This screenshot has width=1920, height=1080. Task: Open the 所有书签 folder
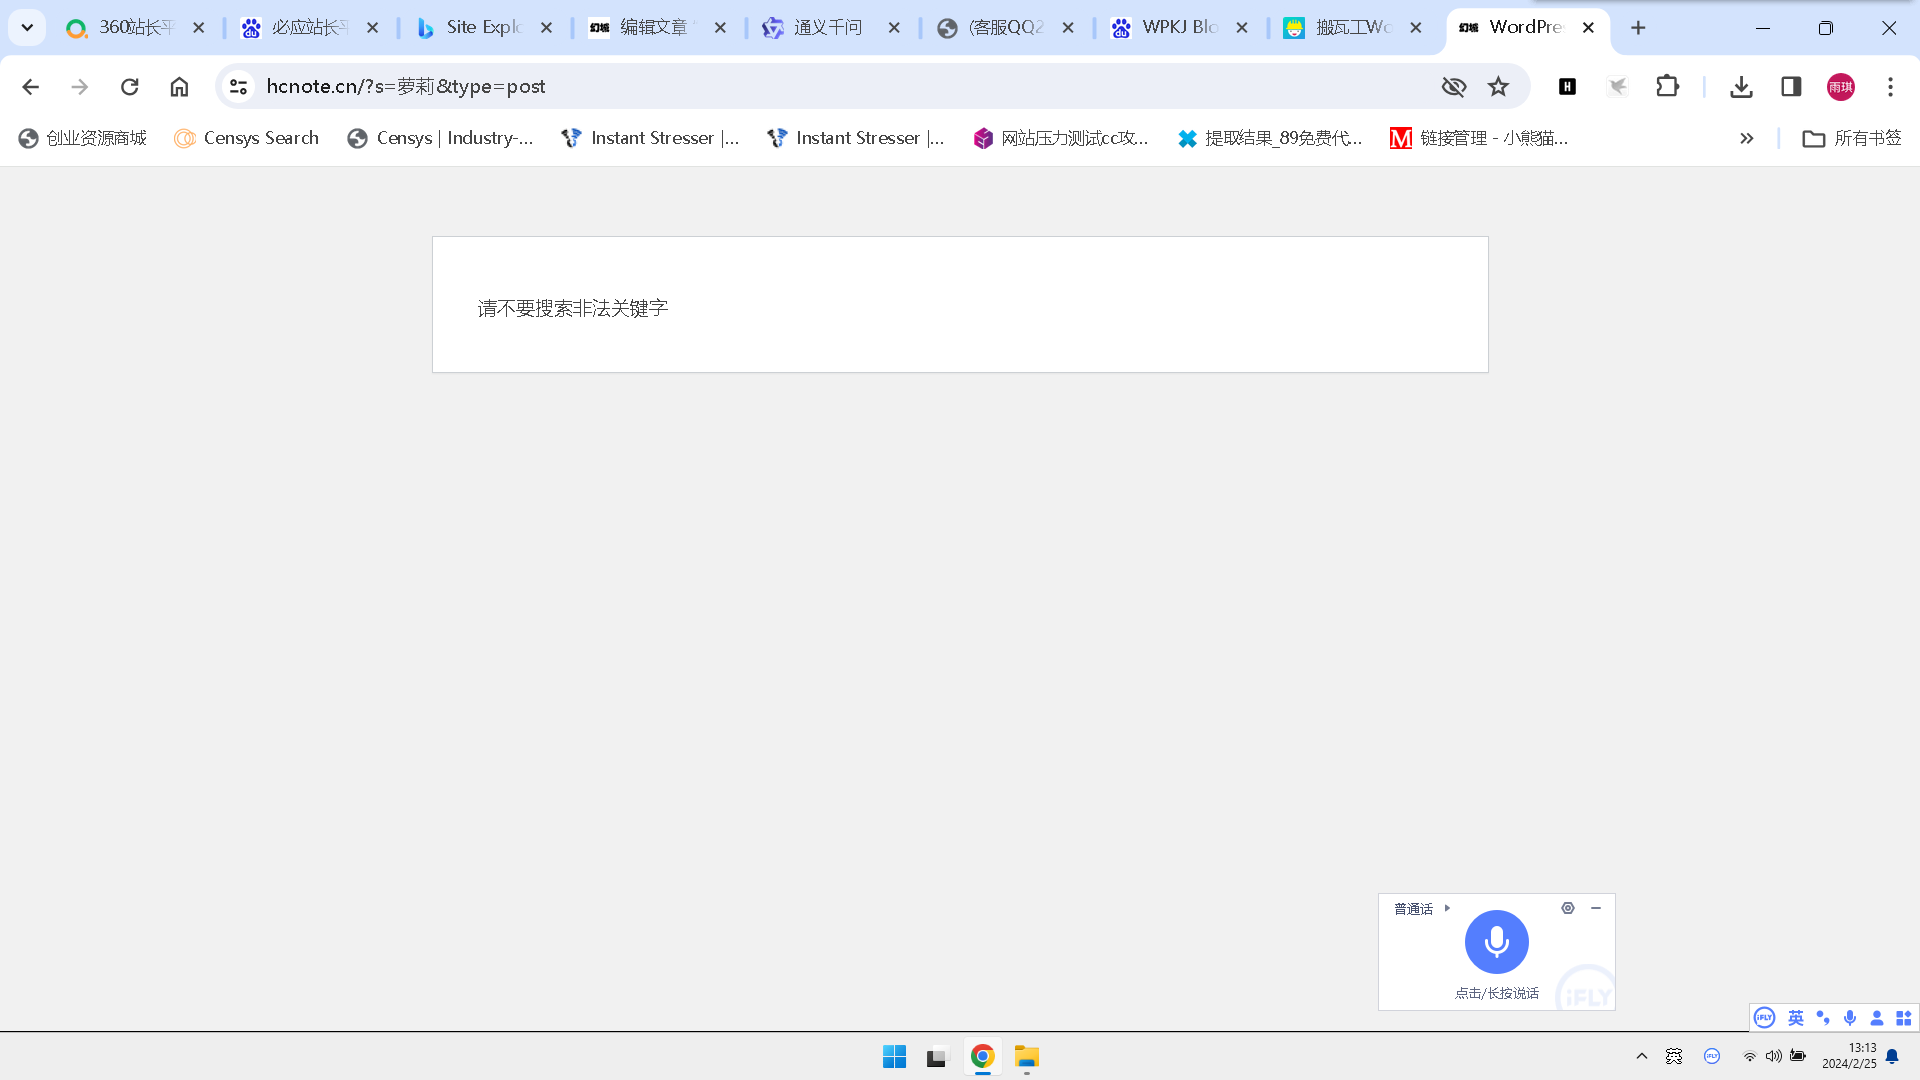pos(1852,139)
